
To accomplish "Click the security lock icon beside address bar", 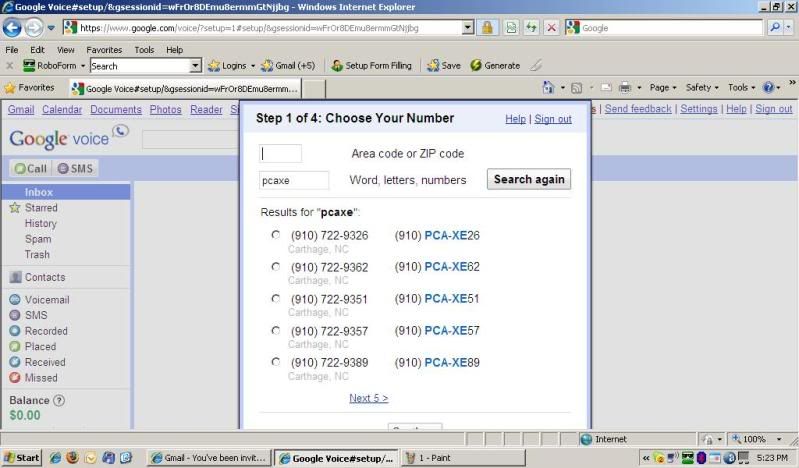I will click(x=487, y=28).
